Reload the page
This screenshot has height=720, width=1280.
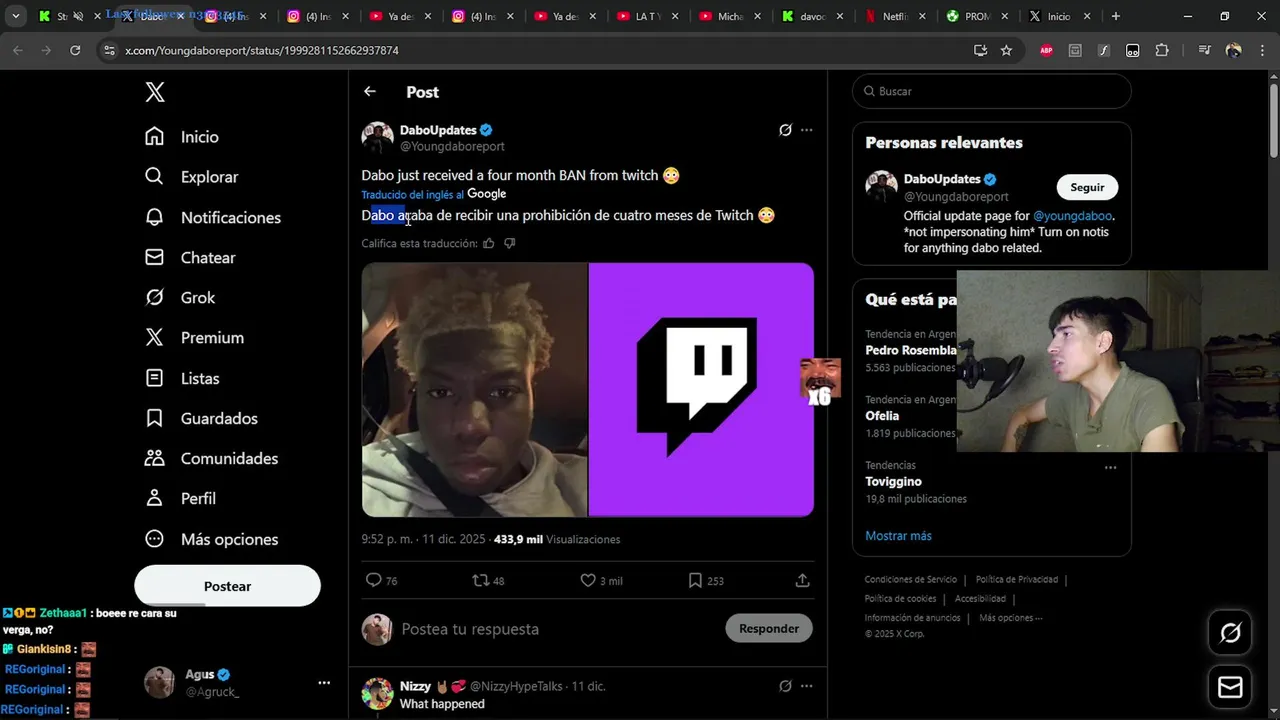click(x=75, y=50)
